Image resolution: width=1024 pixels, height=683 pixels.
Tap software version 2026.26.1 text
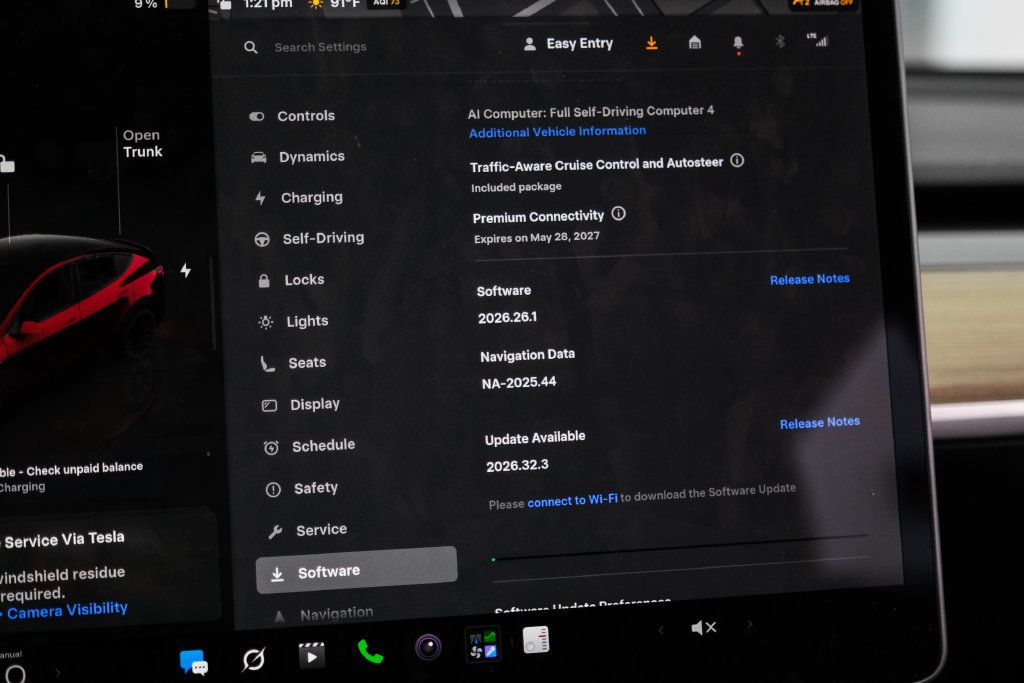[507, 318]
